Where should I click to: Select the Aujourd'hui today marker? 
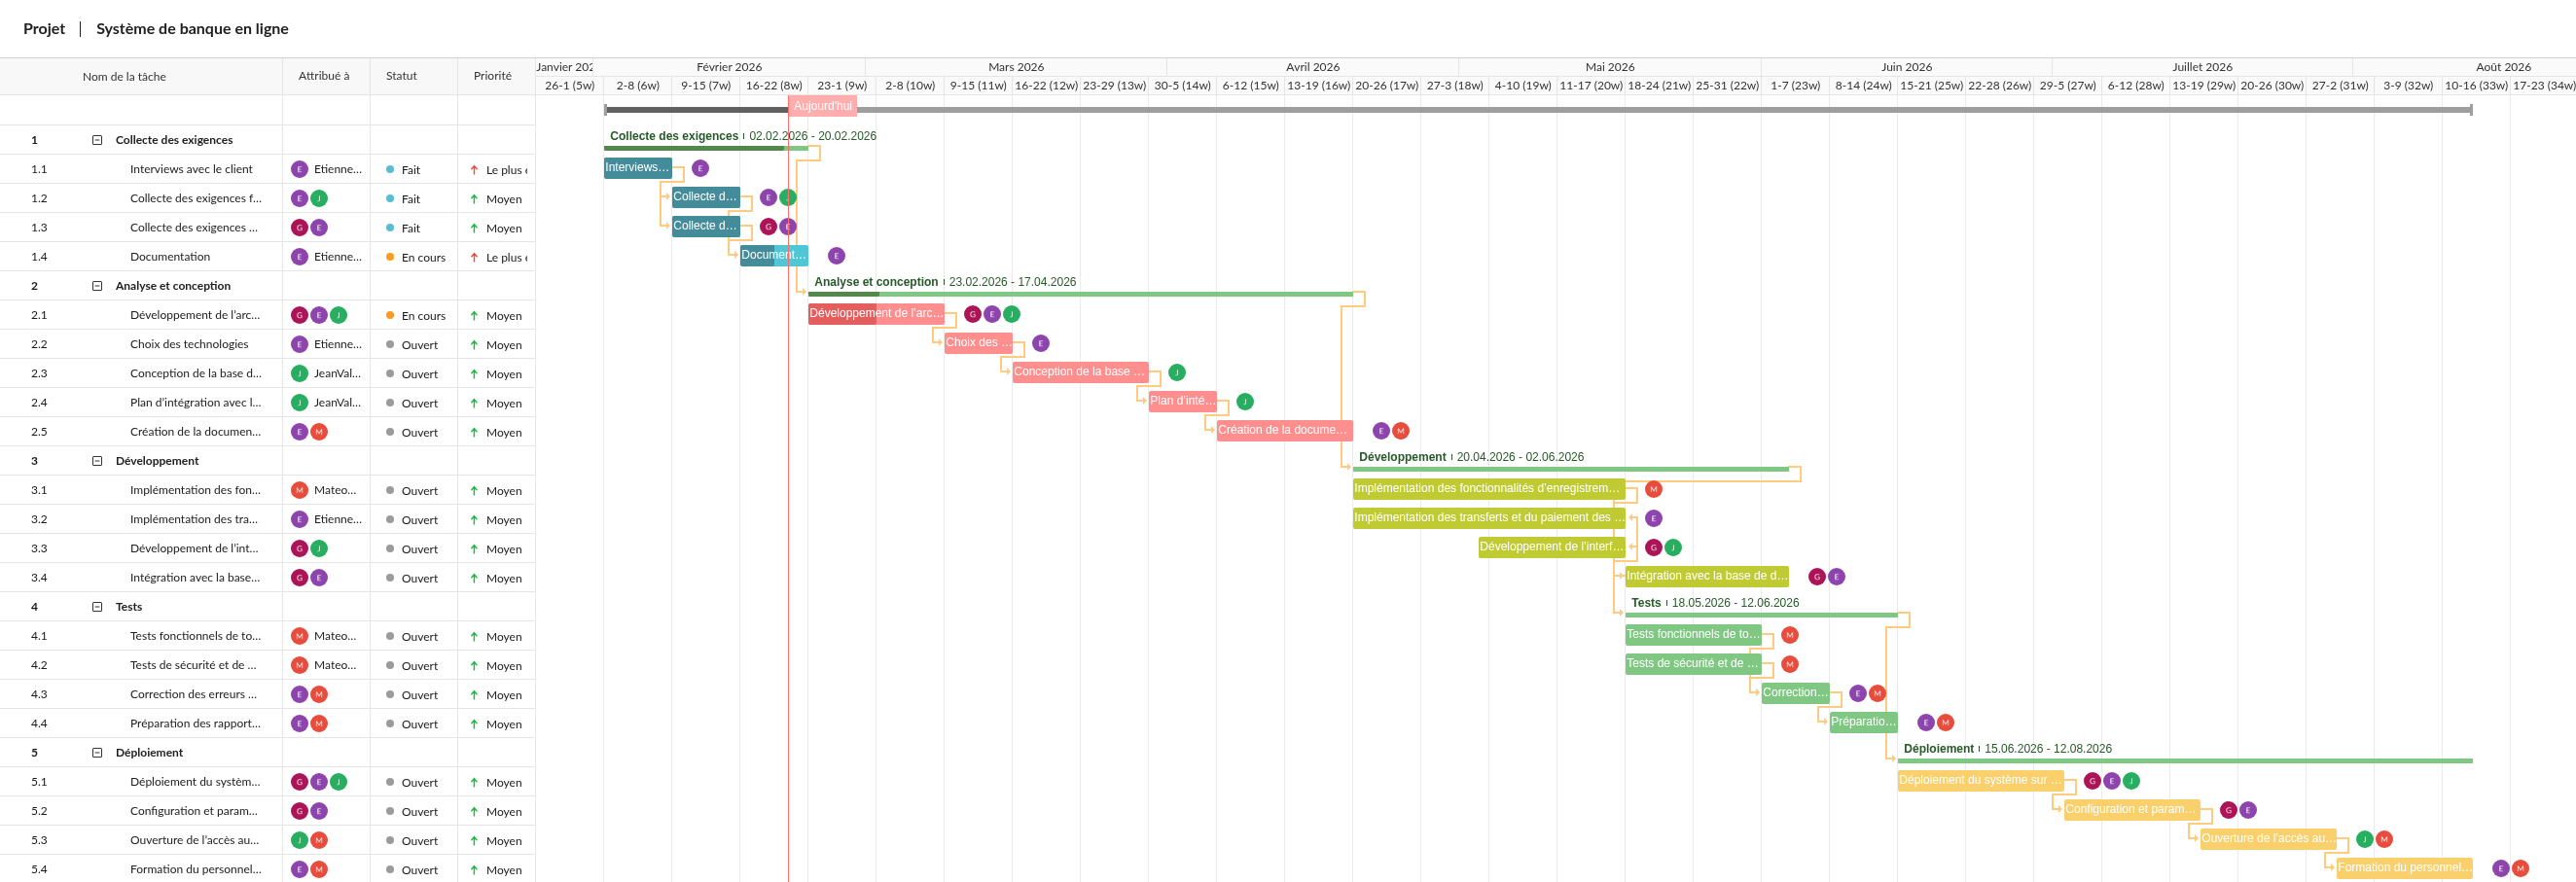[822, 106]
